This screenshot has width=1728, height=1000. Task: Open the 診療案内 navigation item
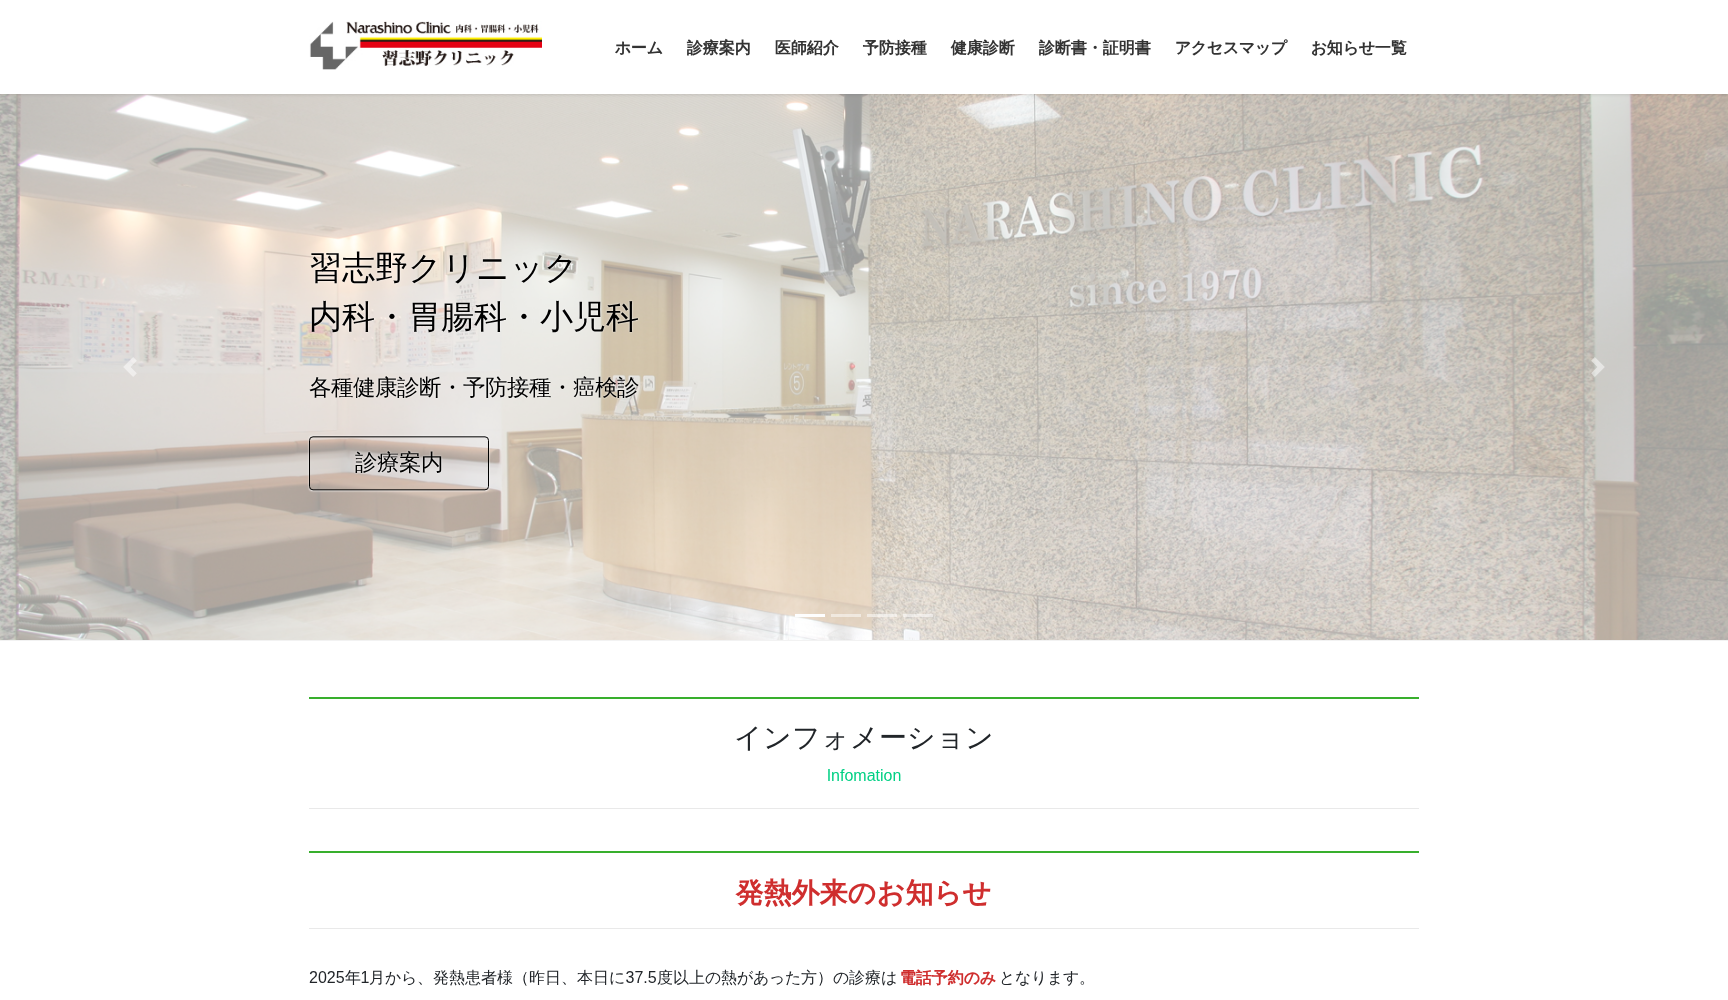coord(717,48)
